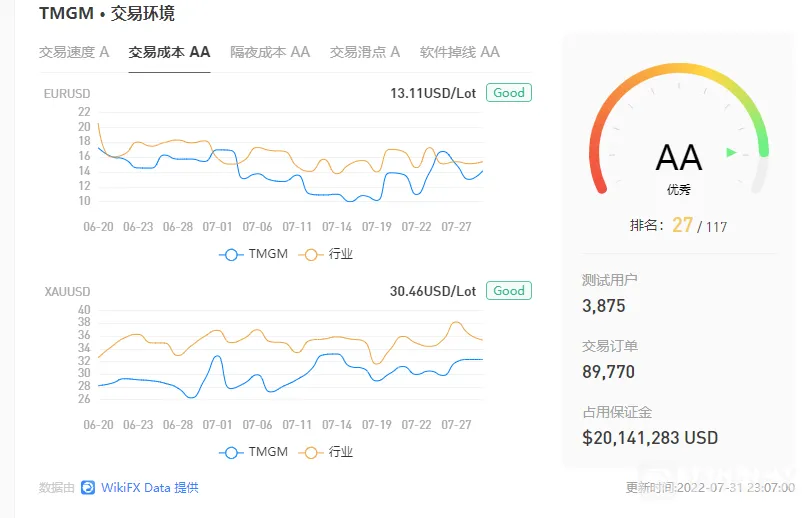This screenshot has width=809, height=518.
Task: Open the 交易滑点 A tab
Action: coord(365,52)
